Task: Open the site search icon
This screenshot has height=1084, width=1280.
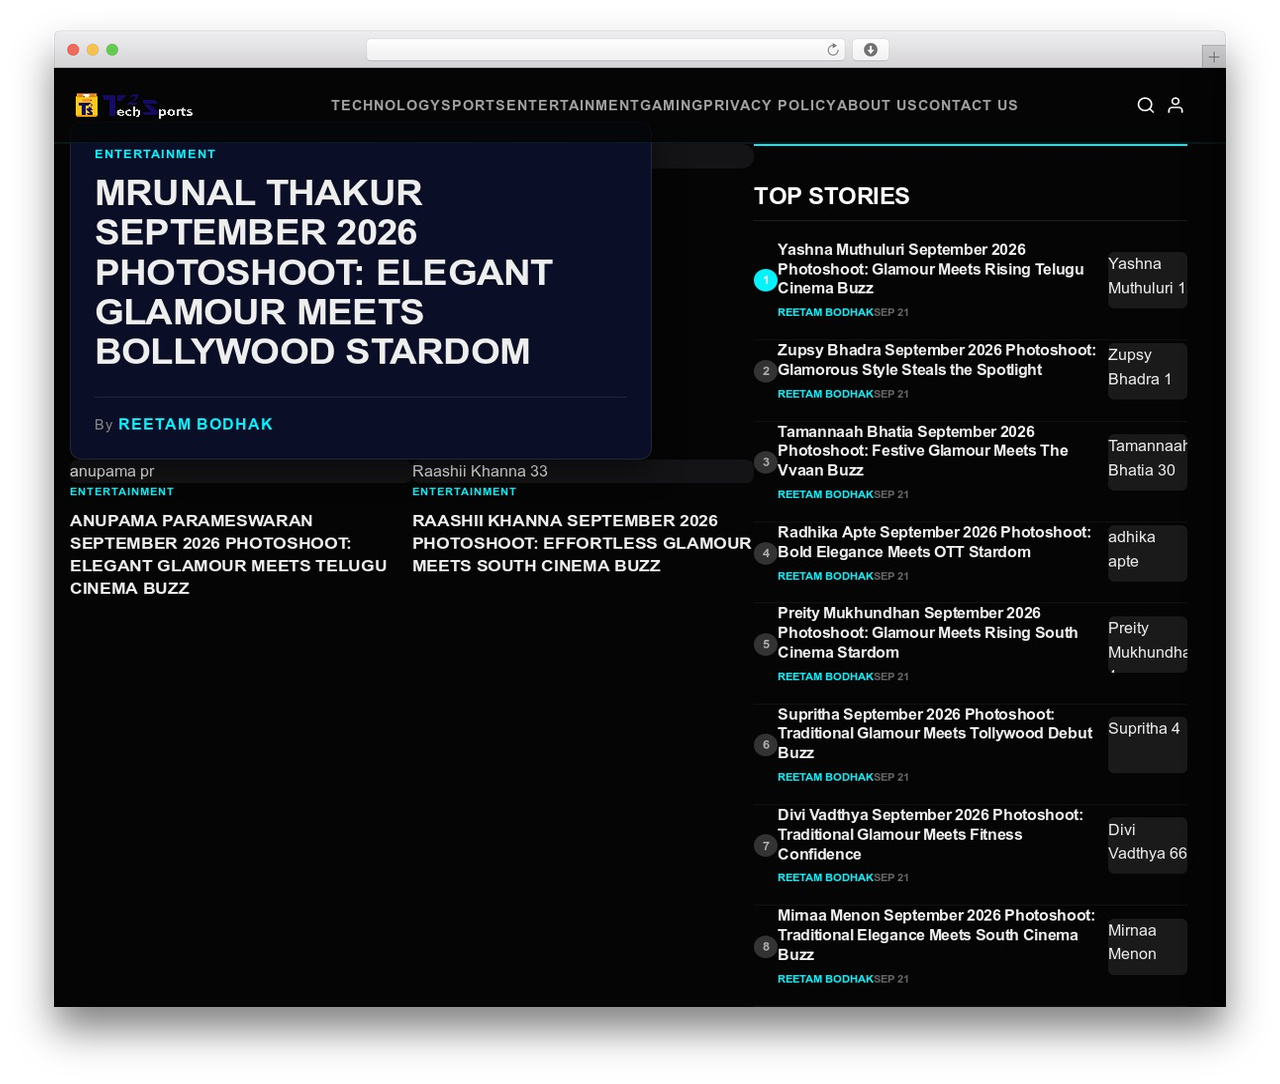Action: [1146, 105]
